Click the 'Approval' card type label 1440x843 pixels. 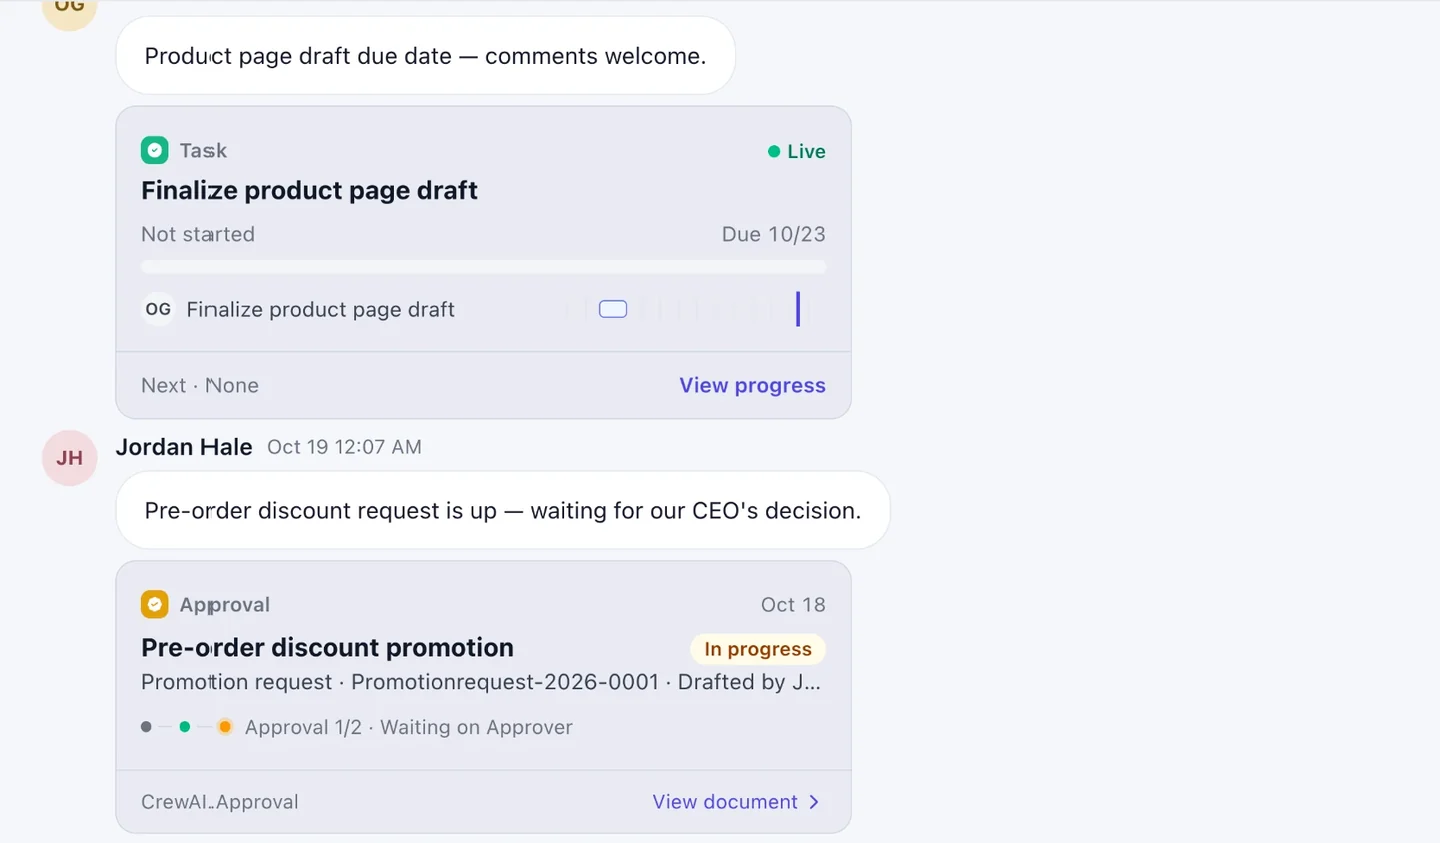(225, 605)
